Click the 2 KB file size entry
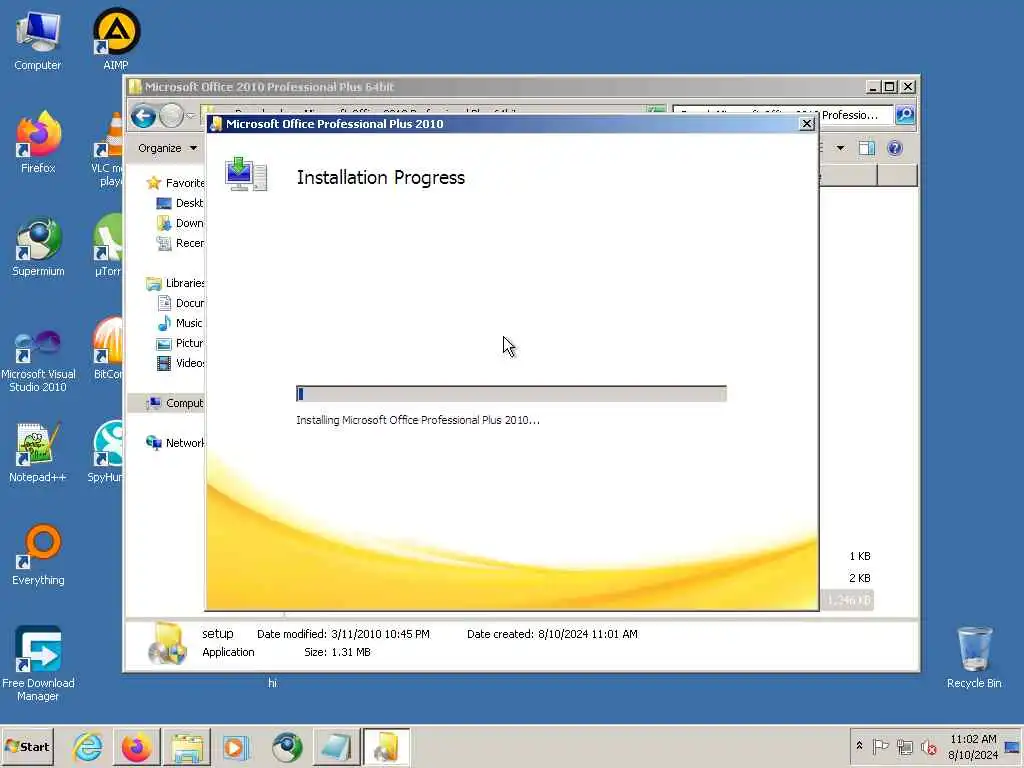The width and height of the screenshot is (1024, 768). point(859,578)
